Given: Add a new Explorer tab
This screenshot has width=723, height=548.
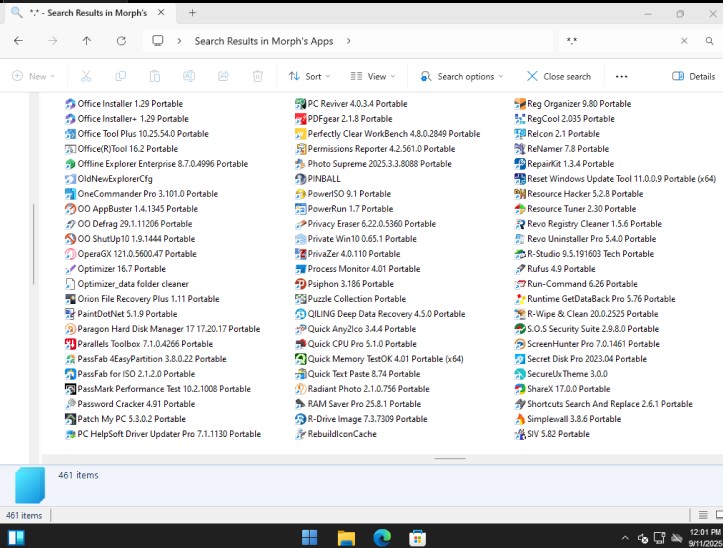Looking at the screenshot, I should pos(192,13).
